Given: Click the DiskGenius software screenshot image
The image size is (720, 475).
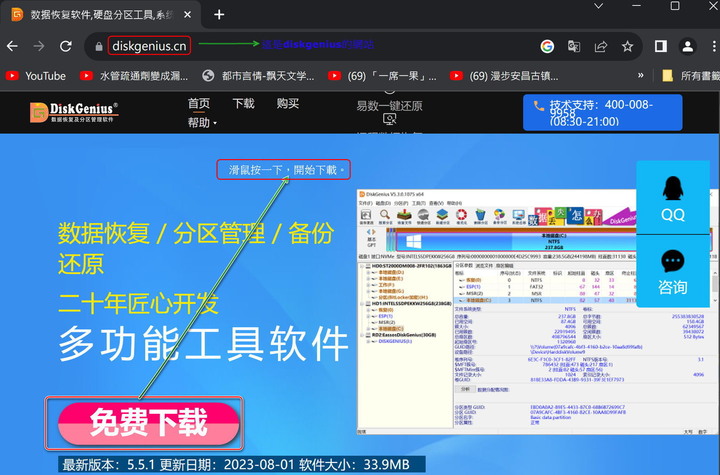Looking at the screenshot, I should [537, 311].
